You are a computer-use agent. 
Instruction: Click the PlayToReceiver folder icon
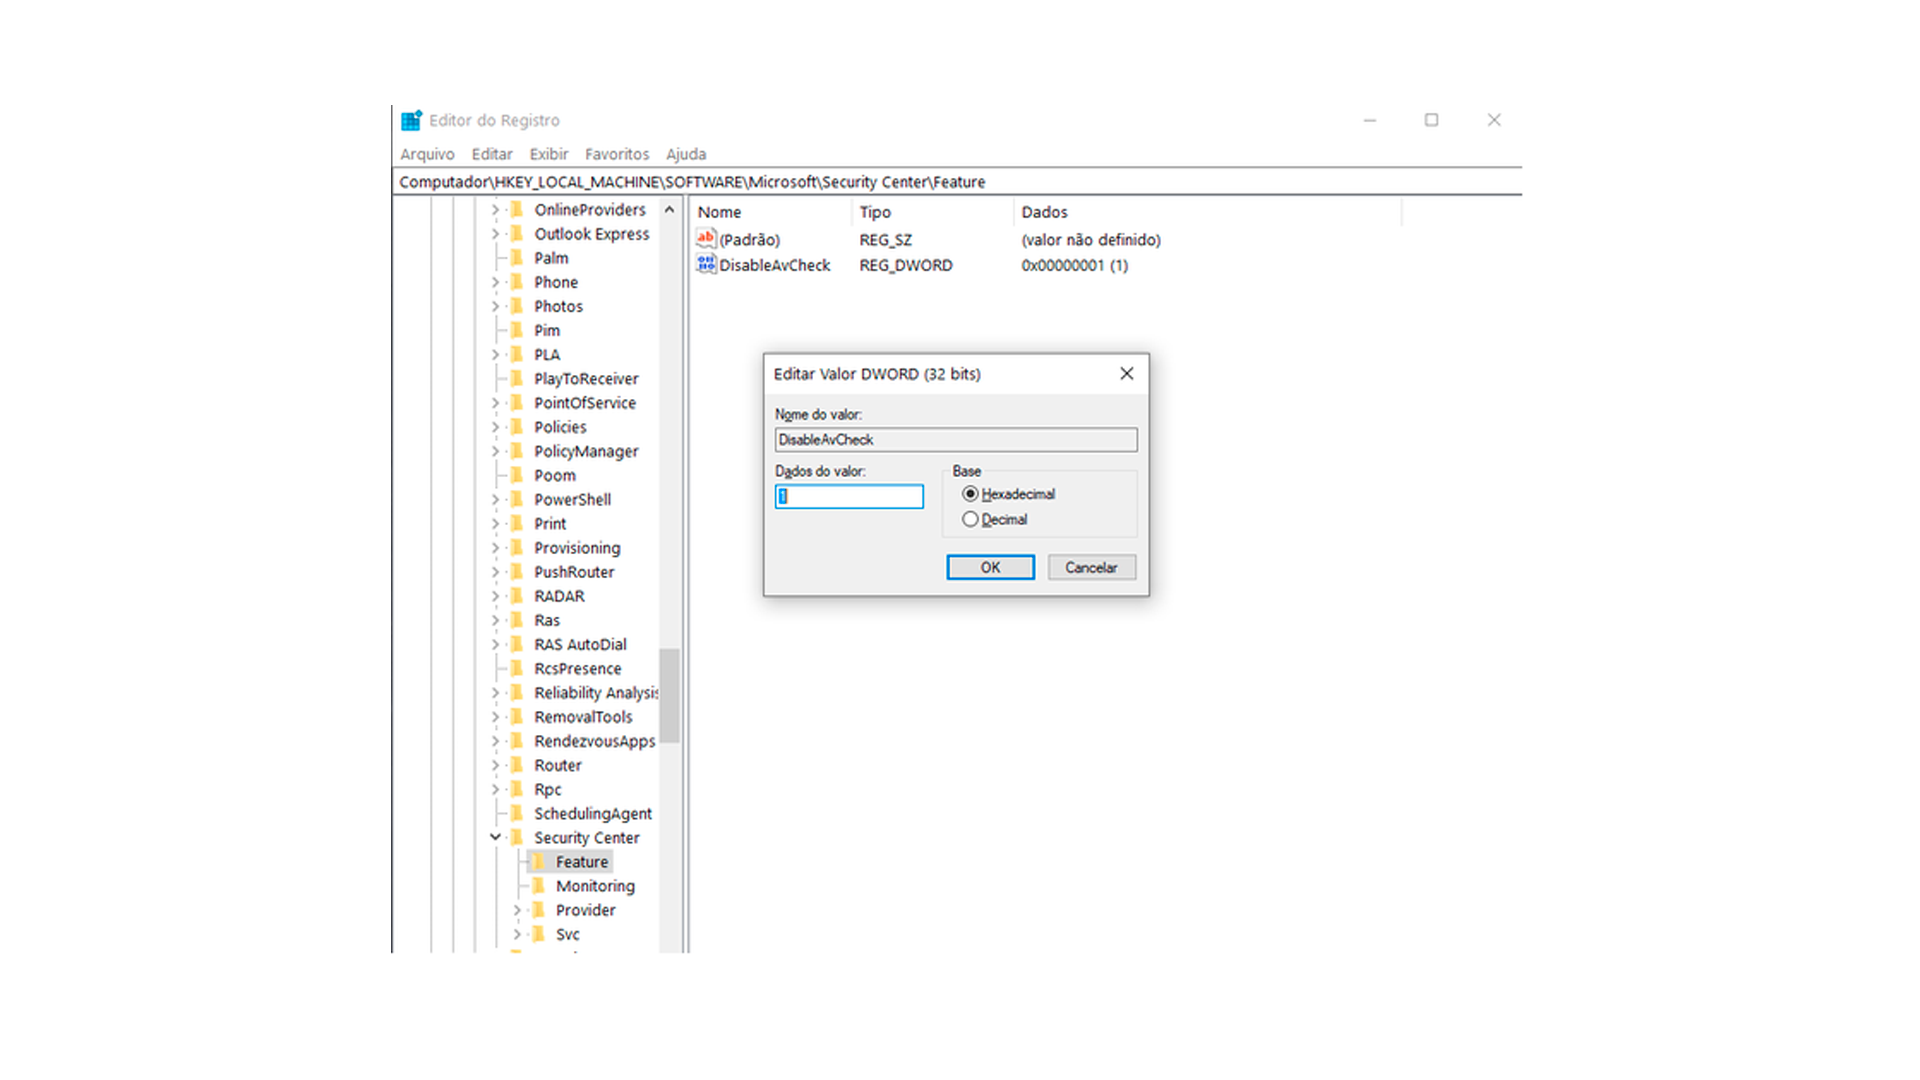click(517, 378)
